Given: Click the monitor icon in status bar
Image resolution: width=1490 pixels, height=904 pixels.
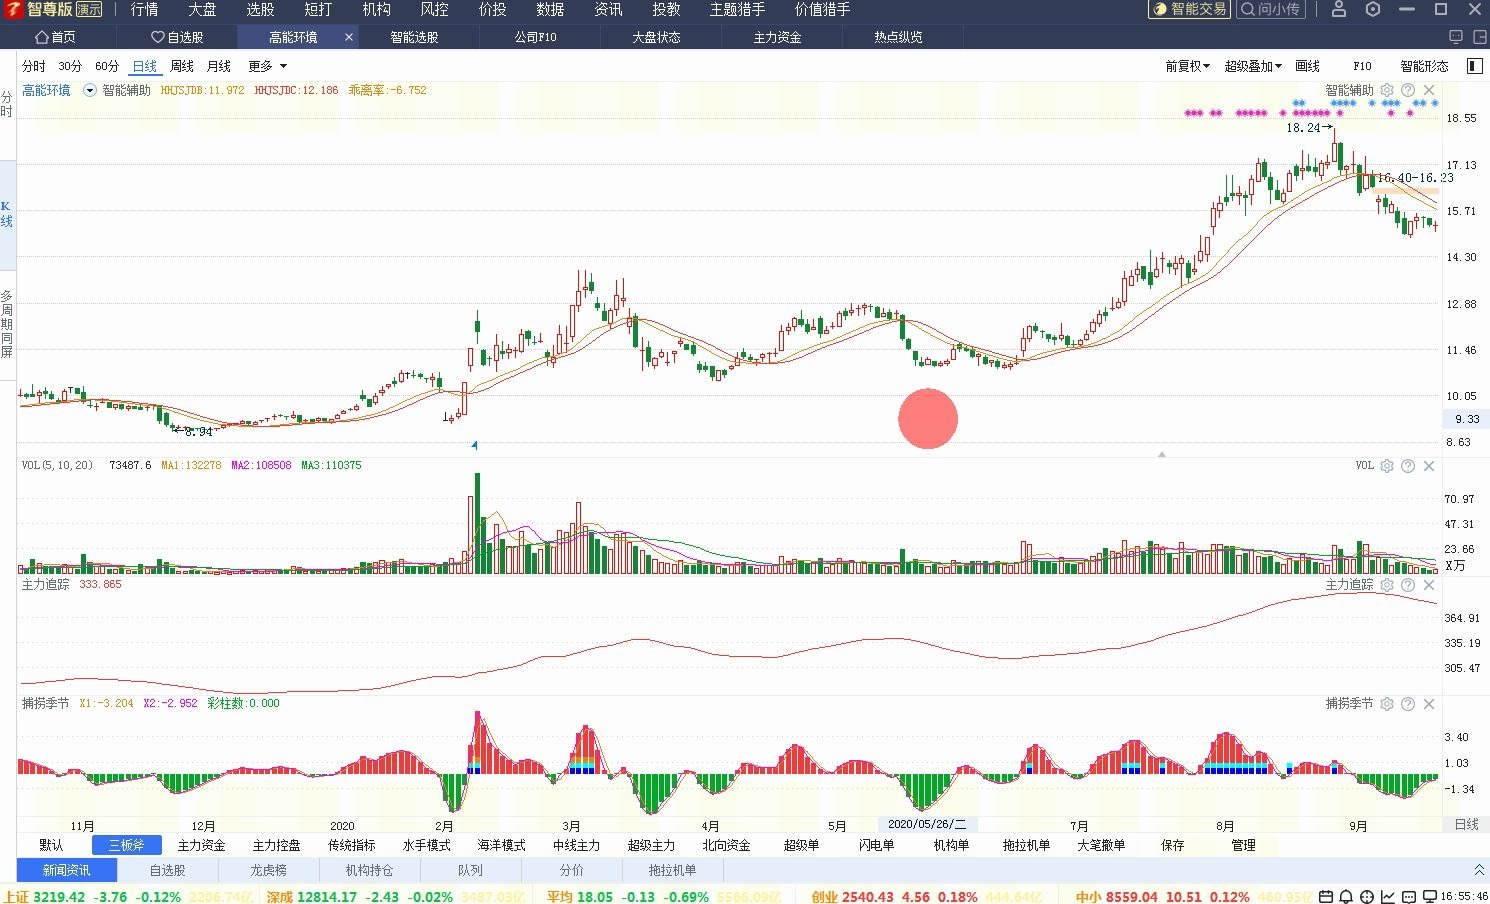Looking at the screenshot, I should 1431,896.
